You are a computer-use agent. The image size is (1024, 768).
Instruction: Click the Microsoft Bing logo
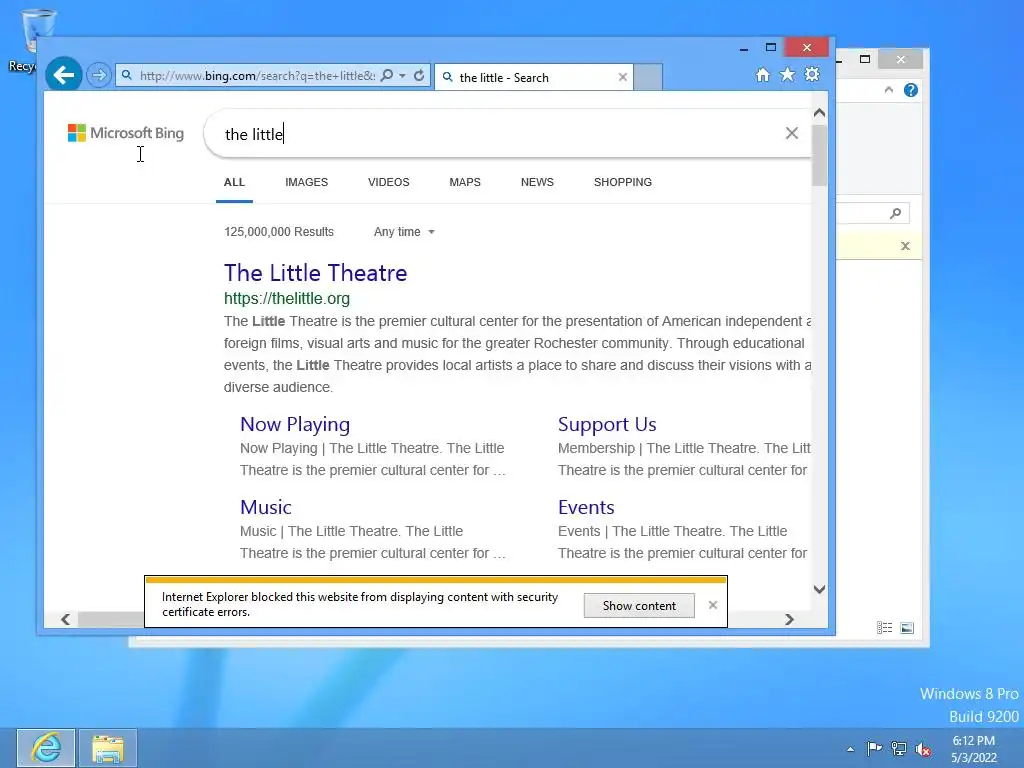126,133
